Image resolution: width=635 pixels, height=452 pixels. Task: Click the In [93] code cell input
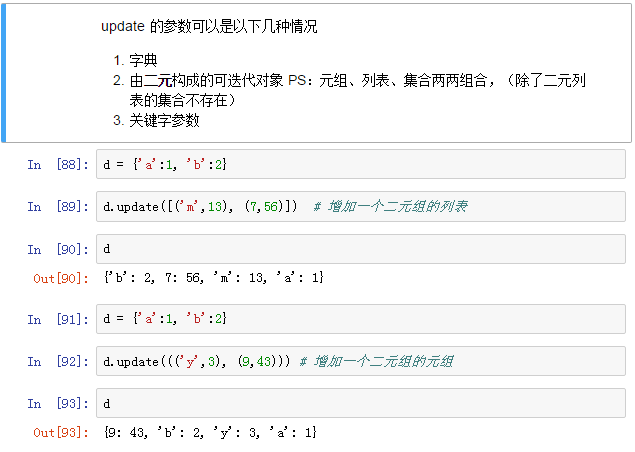360,403
